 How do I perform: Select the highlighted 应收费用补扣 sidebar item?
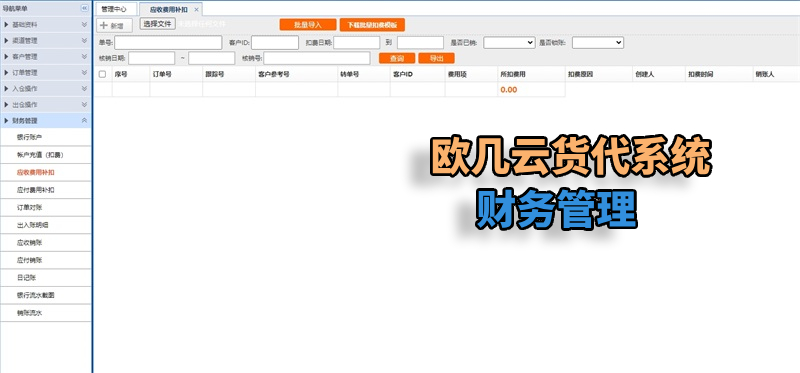(x=45, y=172)
